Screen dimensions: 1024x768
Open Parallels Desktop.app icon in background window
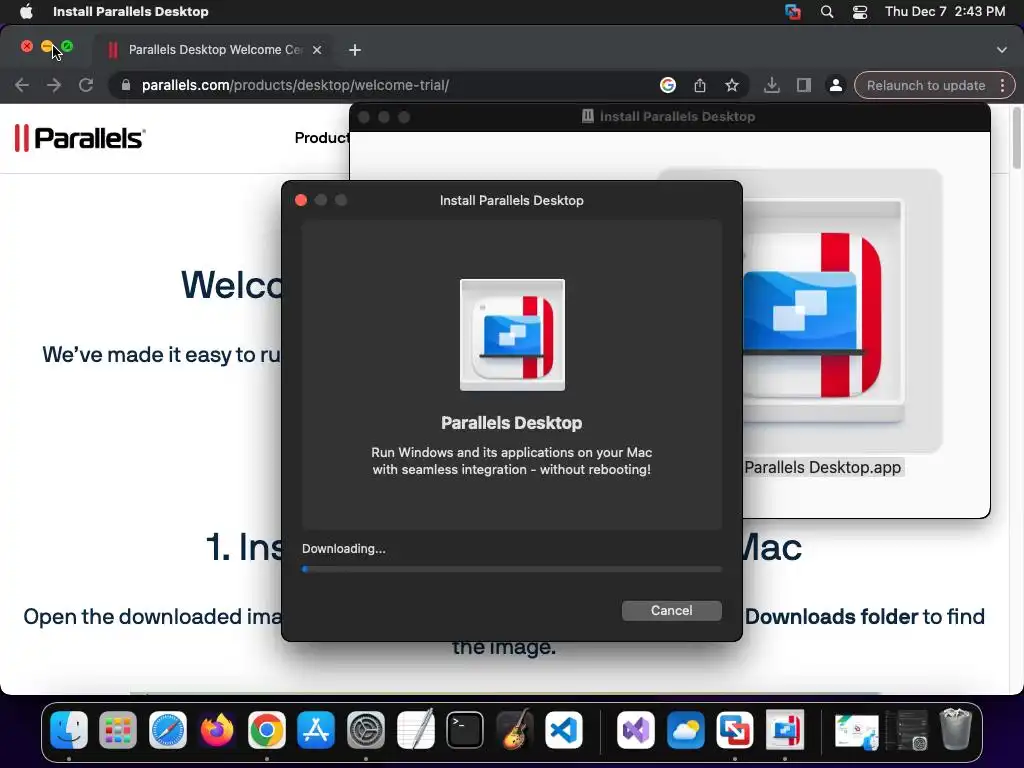(823, 313)
